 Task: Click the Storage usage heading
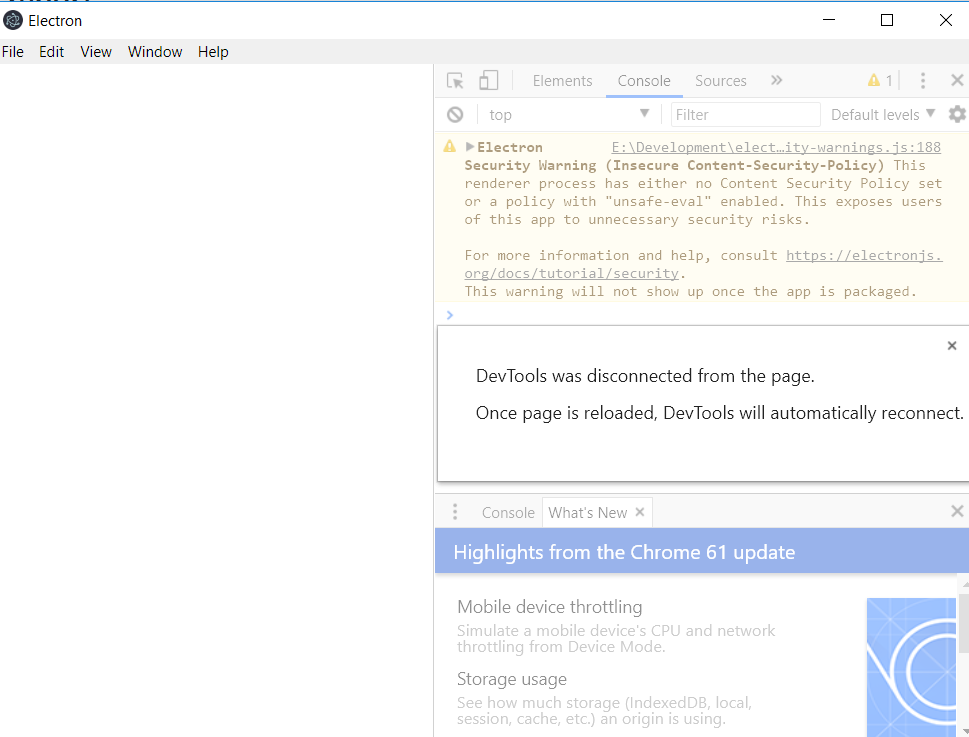coord(512,679)
